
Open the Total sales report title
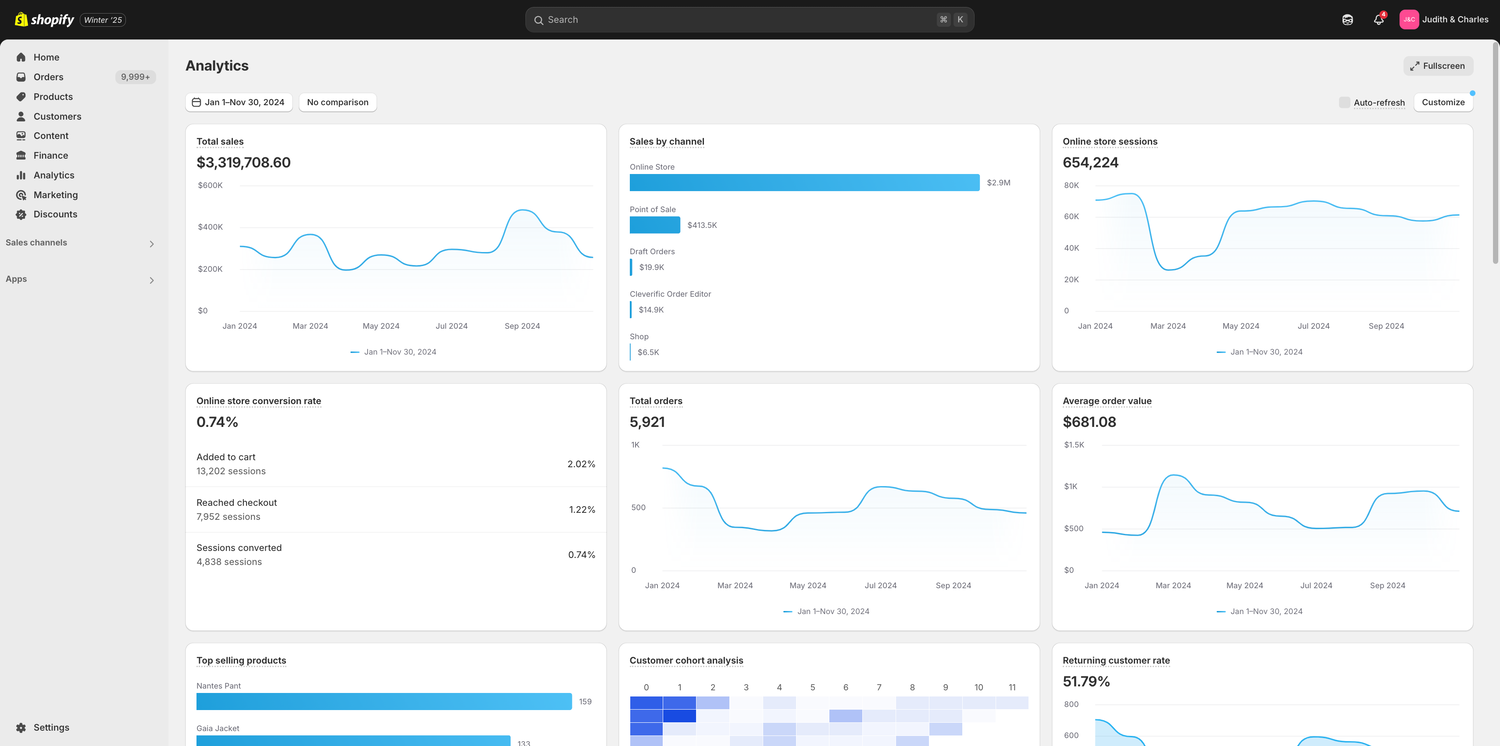220,142
